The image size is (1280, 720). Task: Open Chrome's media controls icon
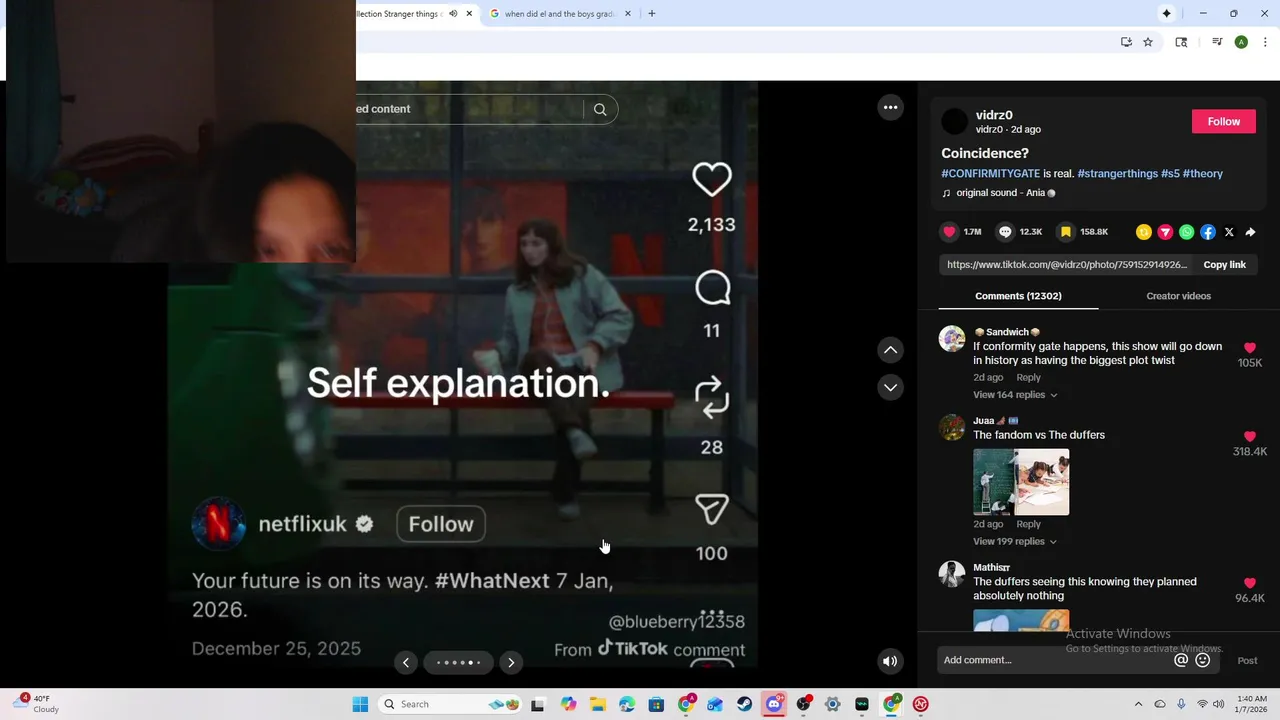[x=1217, y=42]
